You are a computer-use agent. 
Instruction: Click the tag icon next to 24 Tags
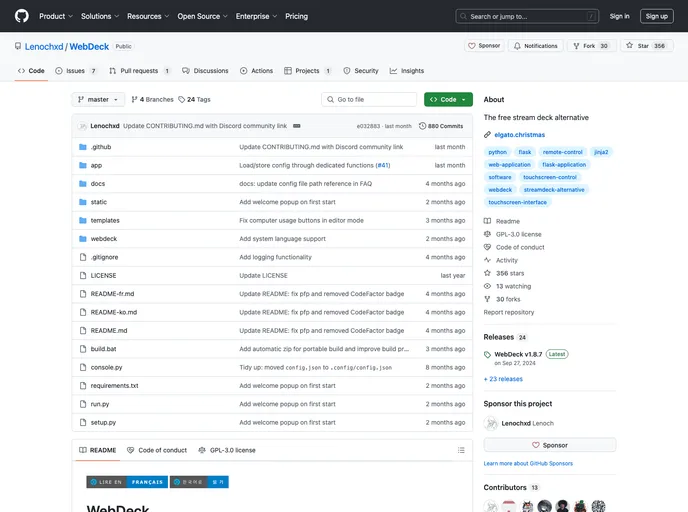pos(182,100)
